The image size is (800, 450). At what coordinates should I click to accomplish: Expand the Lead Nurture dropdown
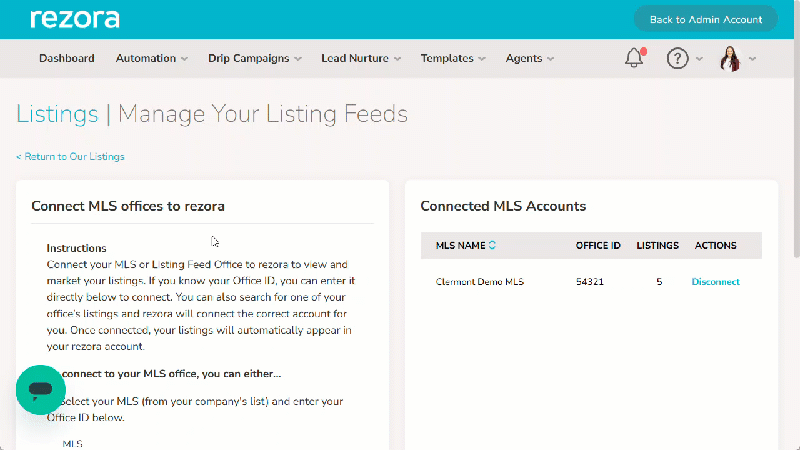(361, 58)
